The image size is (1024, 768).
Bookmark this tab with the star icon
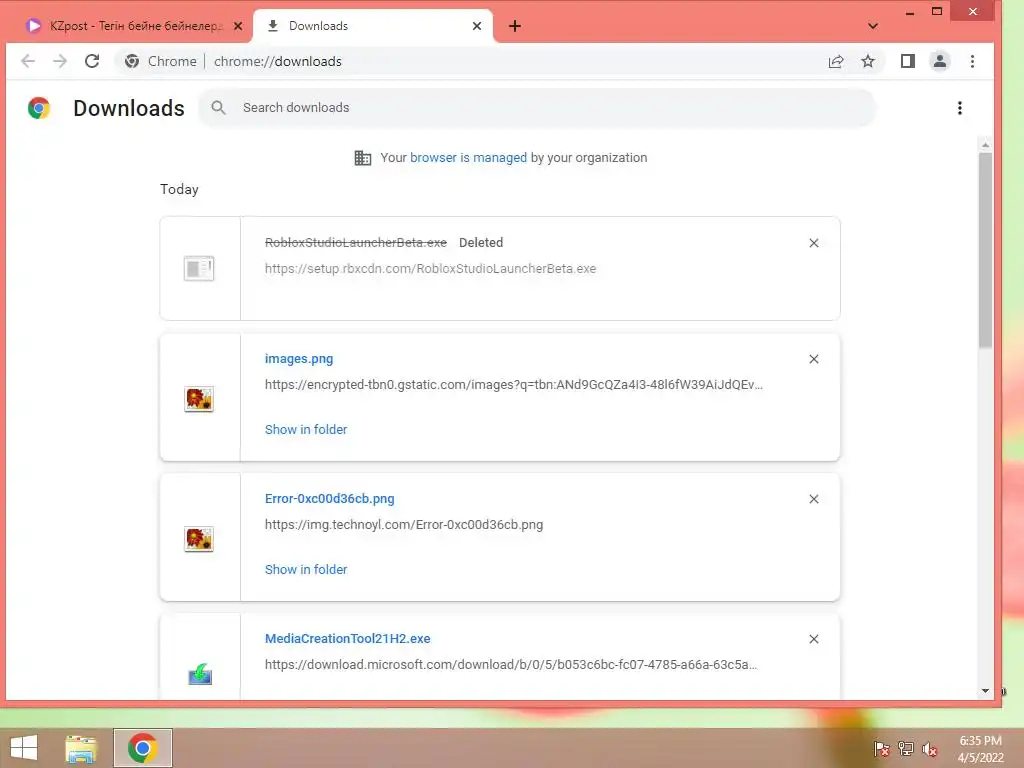867,61
